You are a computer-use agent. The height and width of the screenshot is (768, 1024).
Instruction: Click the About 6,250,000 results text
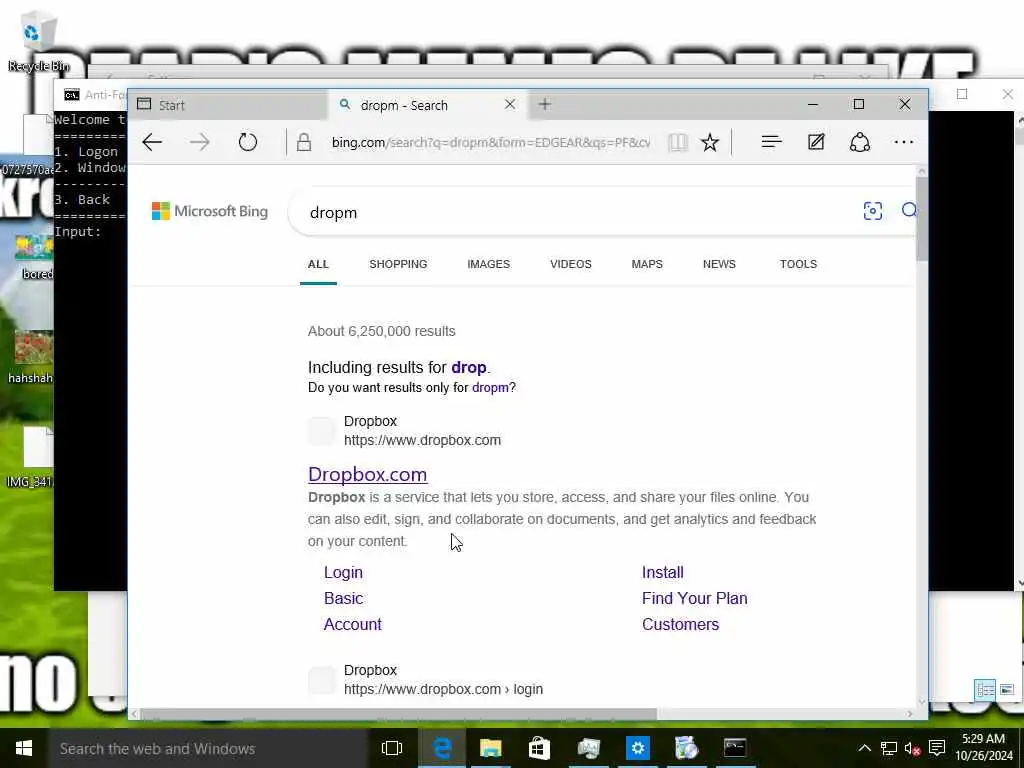tap(381, 331)
